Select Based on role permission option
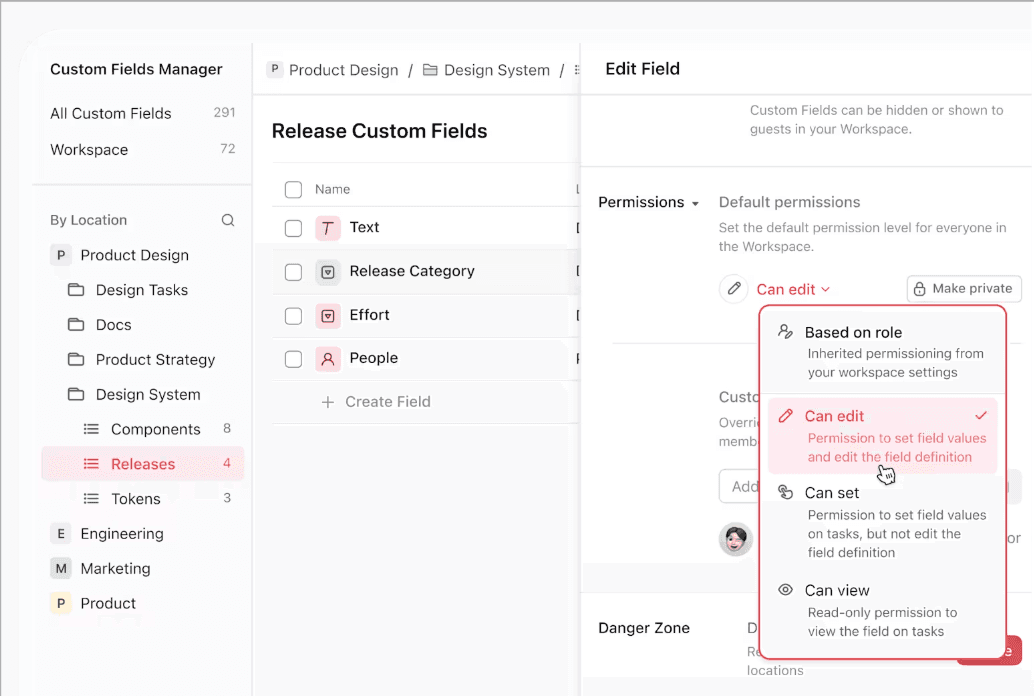 point(882,352)
